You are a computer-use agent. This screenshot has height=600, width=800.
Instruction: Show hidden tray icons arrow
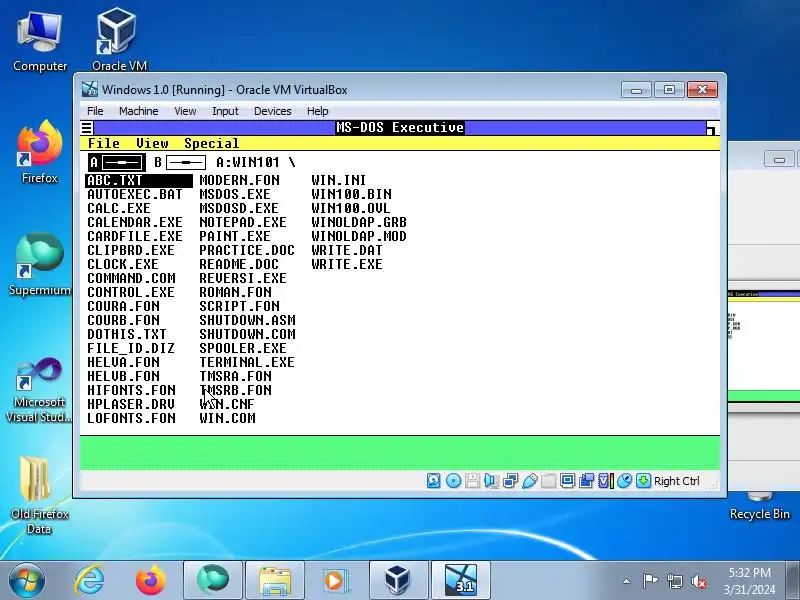click(x=627, y=581)
